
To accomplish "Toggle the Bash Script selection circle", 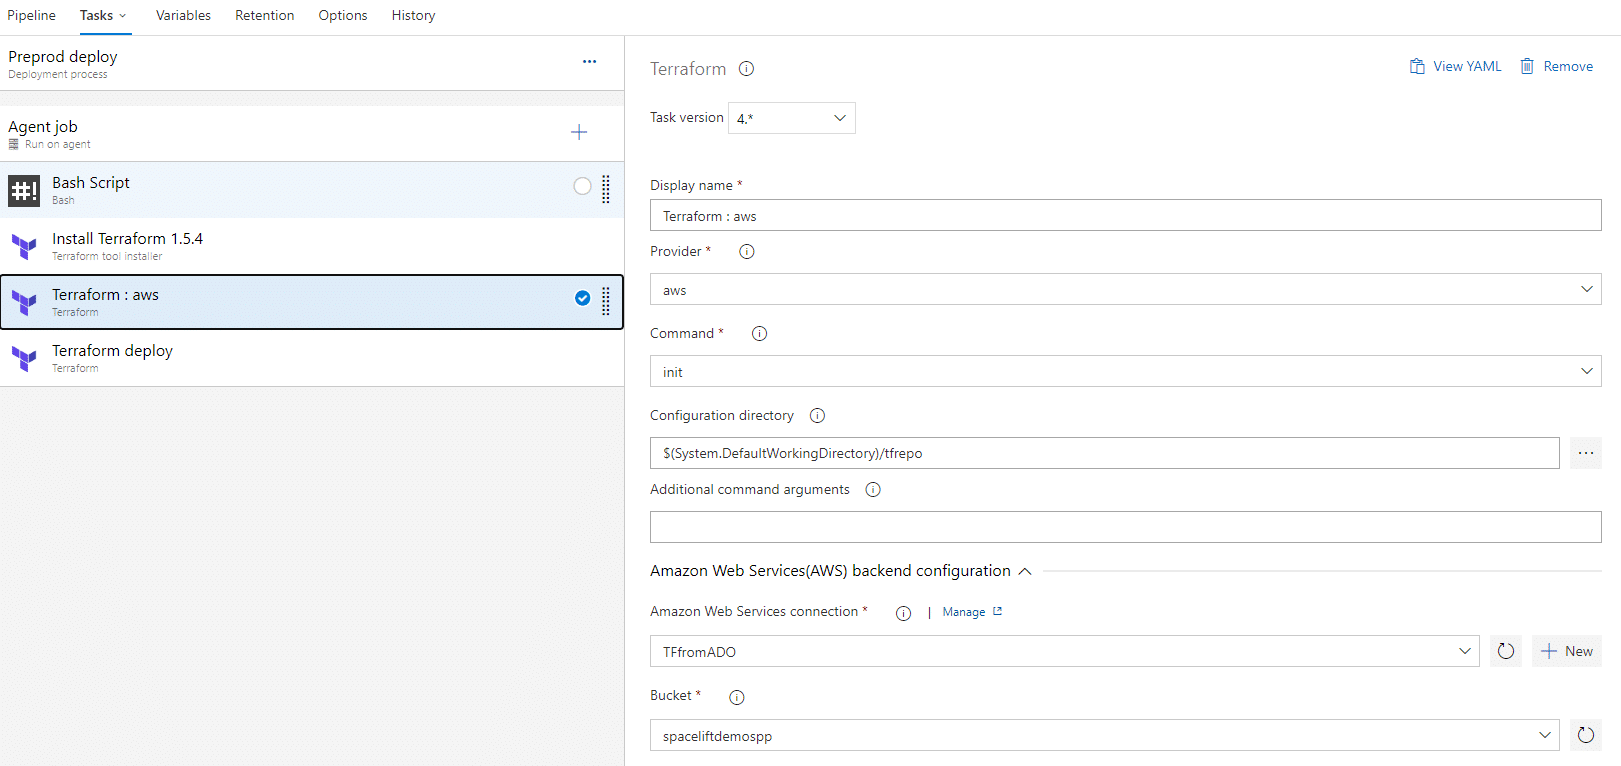I will (x=582, y=186).
